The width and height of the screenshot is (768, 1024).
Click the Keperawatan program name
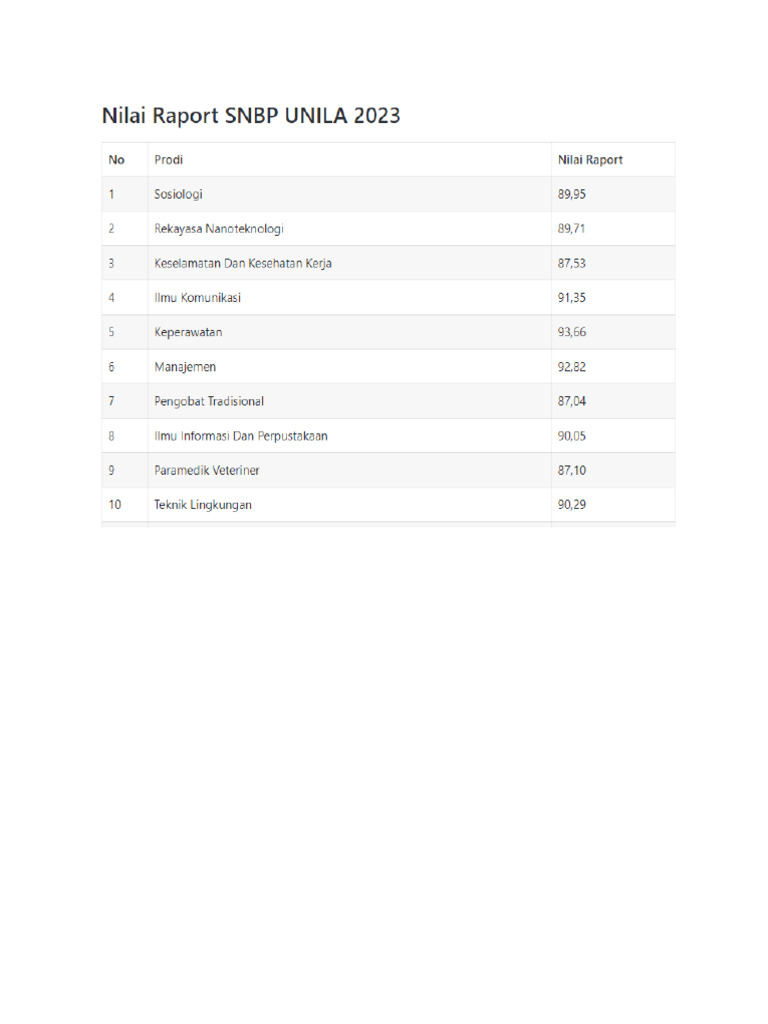click(188, 332)
